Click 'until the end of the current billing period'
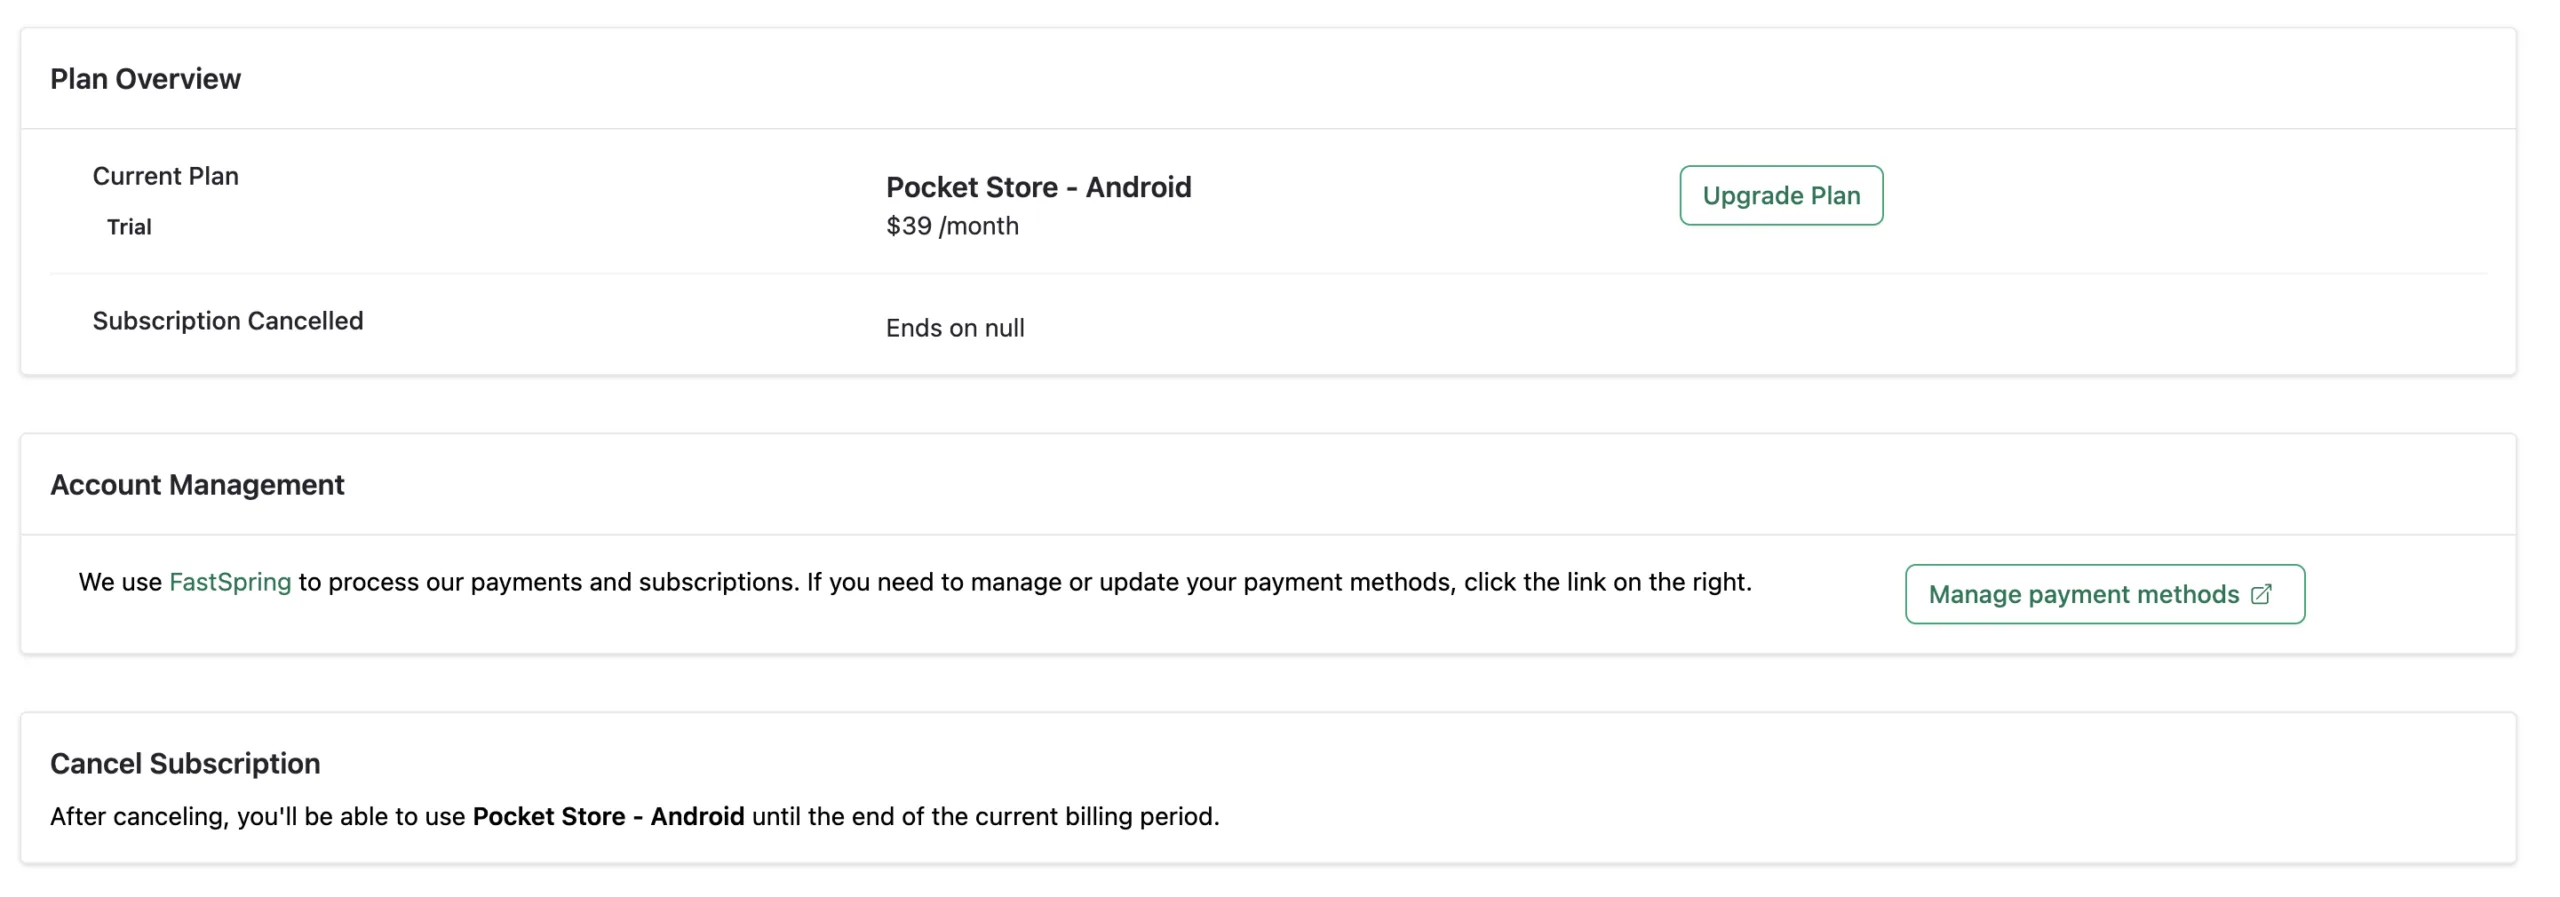The image size is (2560, 897). click(x=985, y=816)
